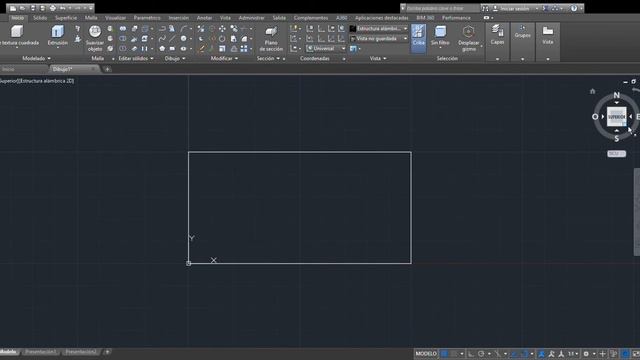Expand the Modificar panel

(224, 59)
